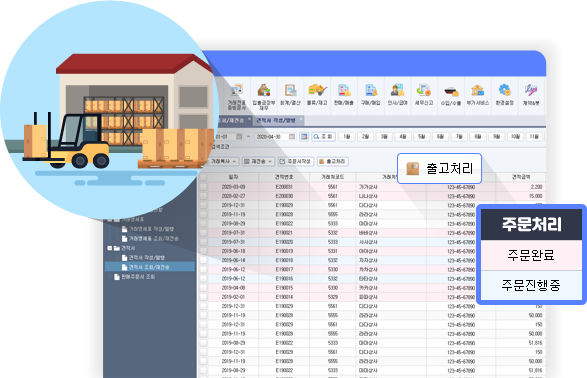587x378 pixels.
Task: Sort by the 일자 column header
Action: tap(233, 177)
